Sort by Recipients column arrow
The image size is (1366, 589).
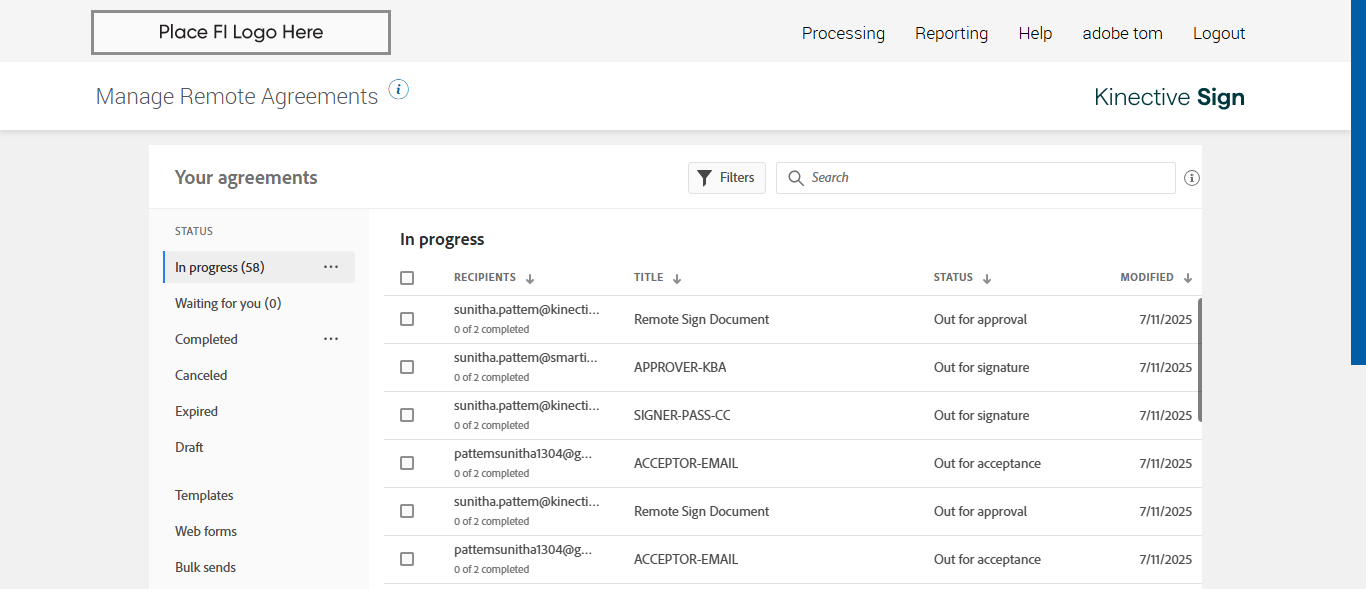pyautogui.click(x=530, y=279)
